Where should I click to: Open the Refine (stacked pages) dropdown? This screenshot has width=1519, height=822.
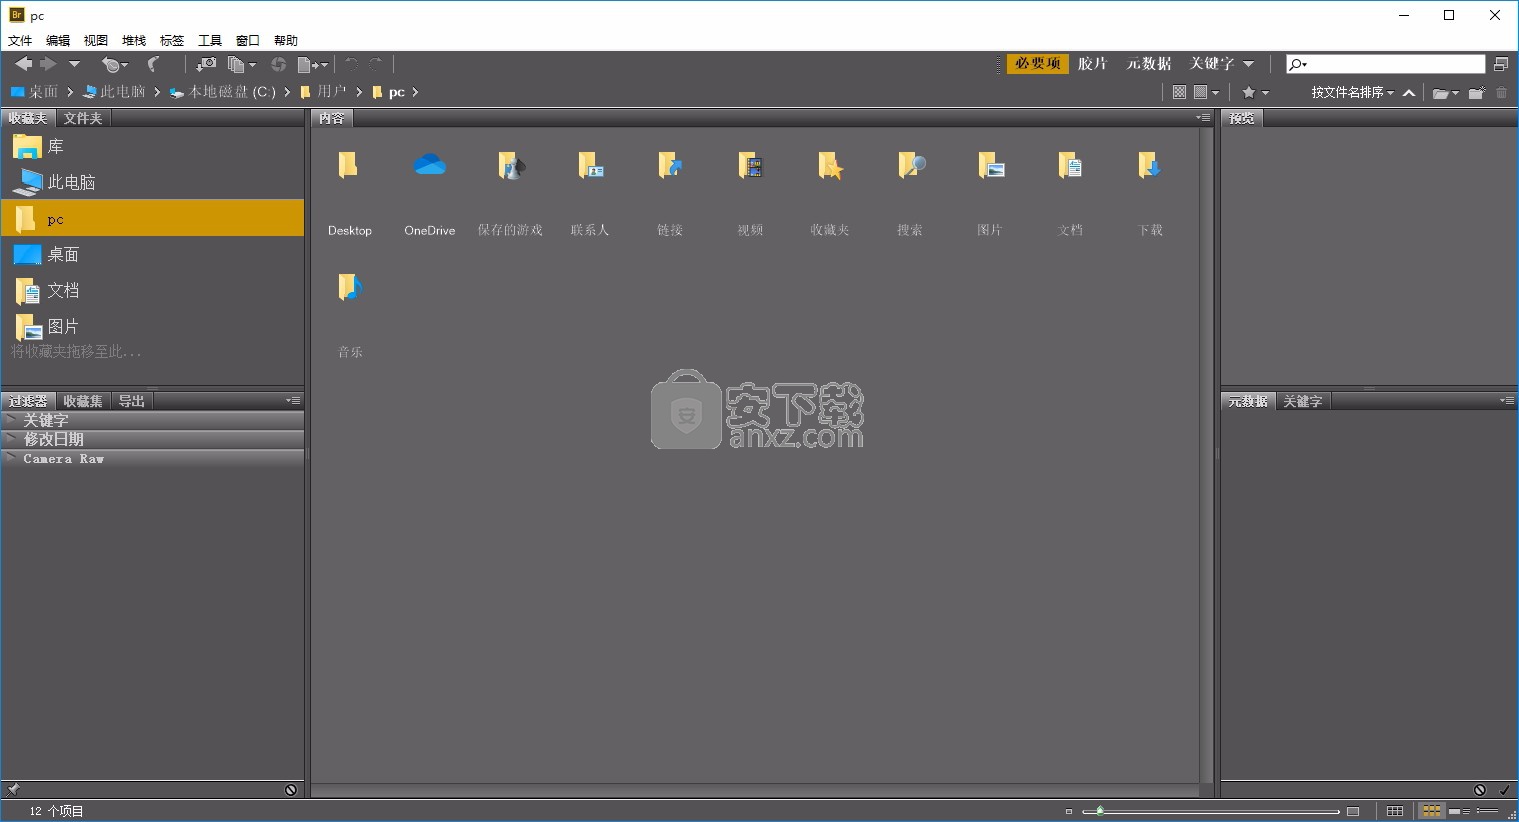click(x=241, y=64)
